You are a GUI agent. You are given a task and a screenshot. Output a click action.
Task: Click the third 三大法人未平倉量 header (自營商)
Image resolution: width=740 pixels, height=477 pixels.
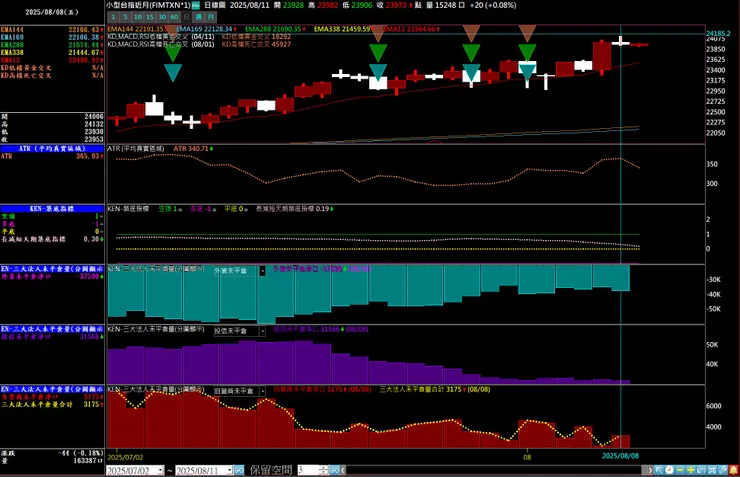click(x=52, y=389)
